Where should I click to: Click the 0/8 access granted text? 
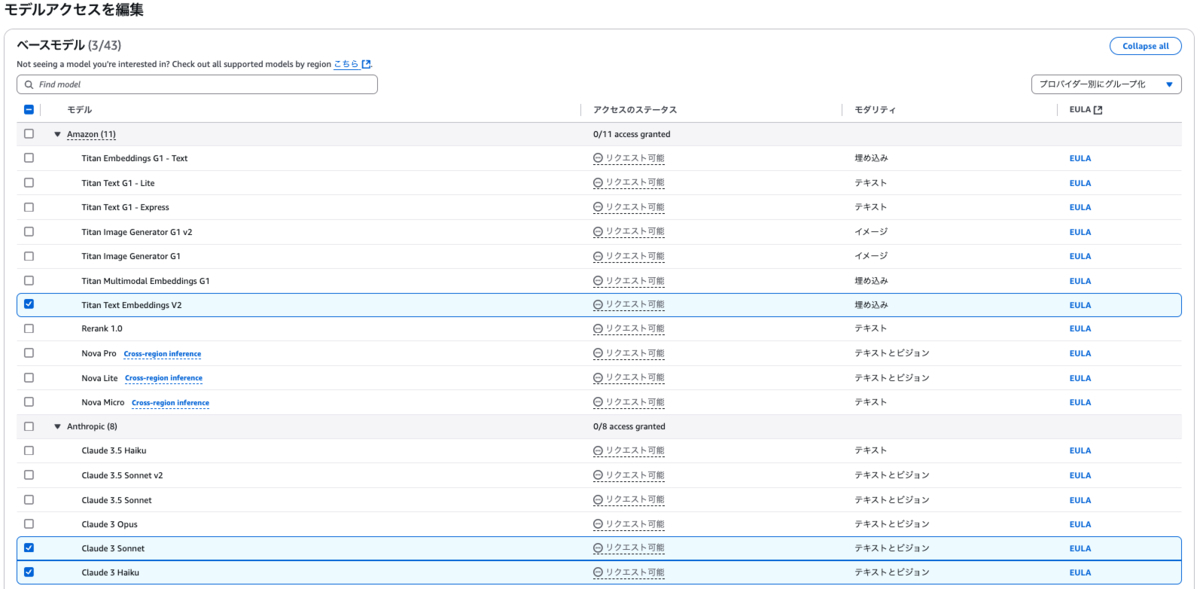(629, 426)
